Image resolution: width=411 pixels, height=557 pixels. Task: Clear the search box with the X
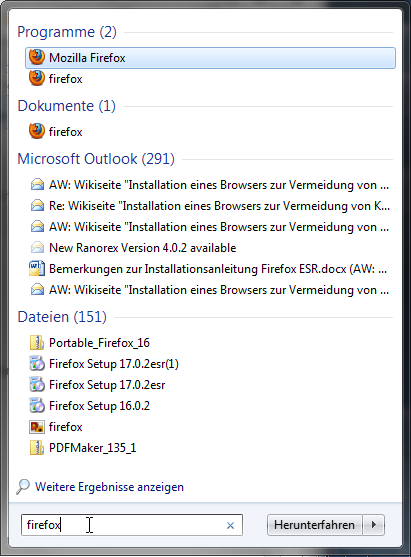(230, 525)
